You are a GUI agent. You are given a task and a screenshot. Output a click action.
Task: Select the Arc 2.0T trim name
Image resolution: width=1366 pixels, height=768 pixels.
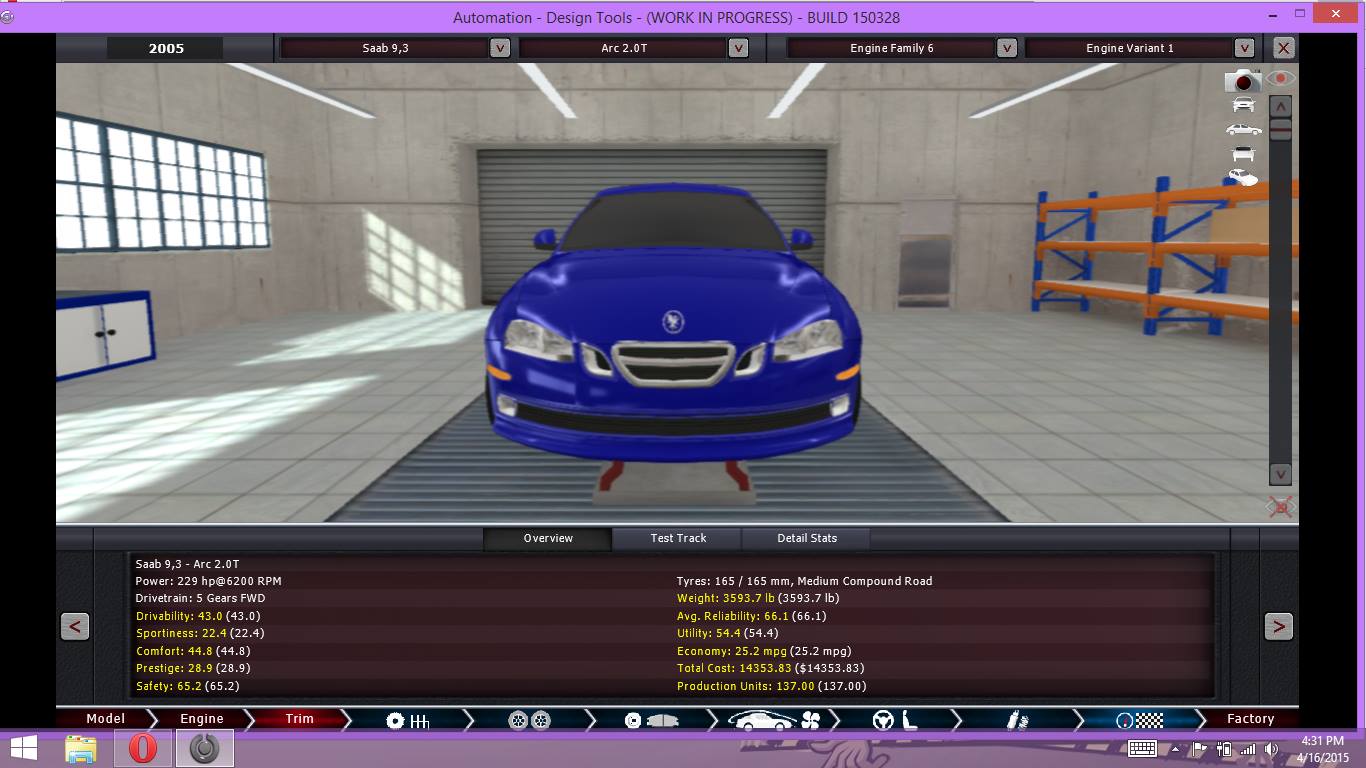coord(624,48)
